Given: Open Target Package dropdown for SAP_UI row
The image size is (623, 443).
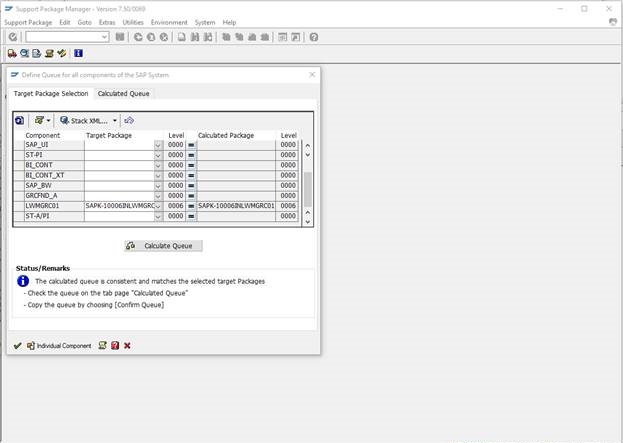Looking at the screenshot, I should coord(158,145).
